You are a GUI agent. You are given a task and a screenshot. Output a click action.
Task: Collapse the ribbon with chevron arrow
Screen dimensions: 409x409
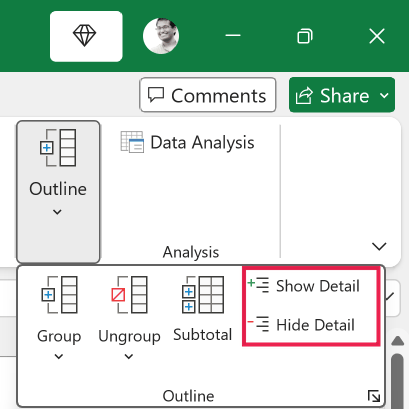click(379, 246)
